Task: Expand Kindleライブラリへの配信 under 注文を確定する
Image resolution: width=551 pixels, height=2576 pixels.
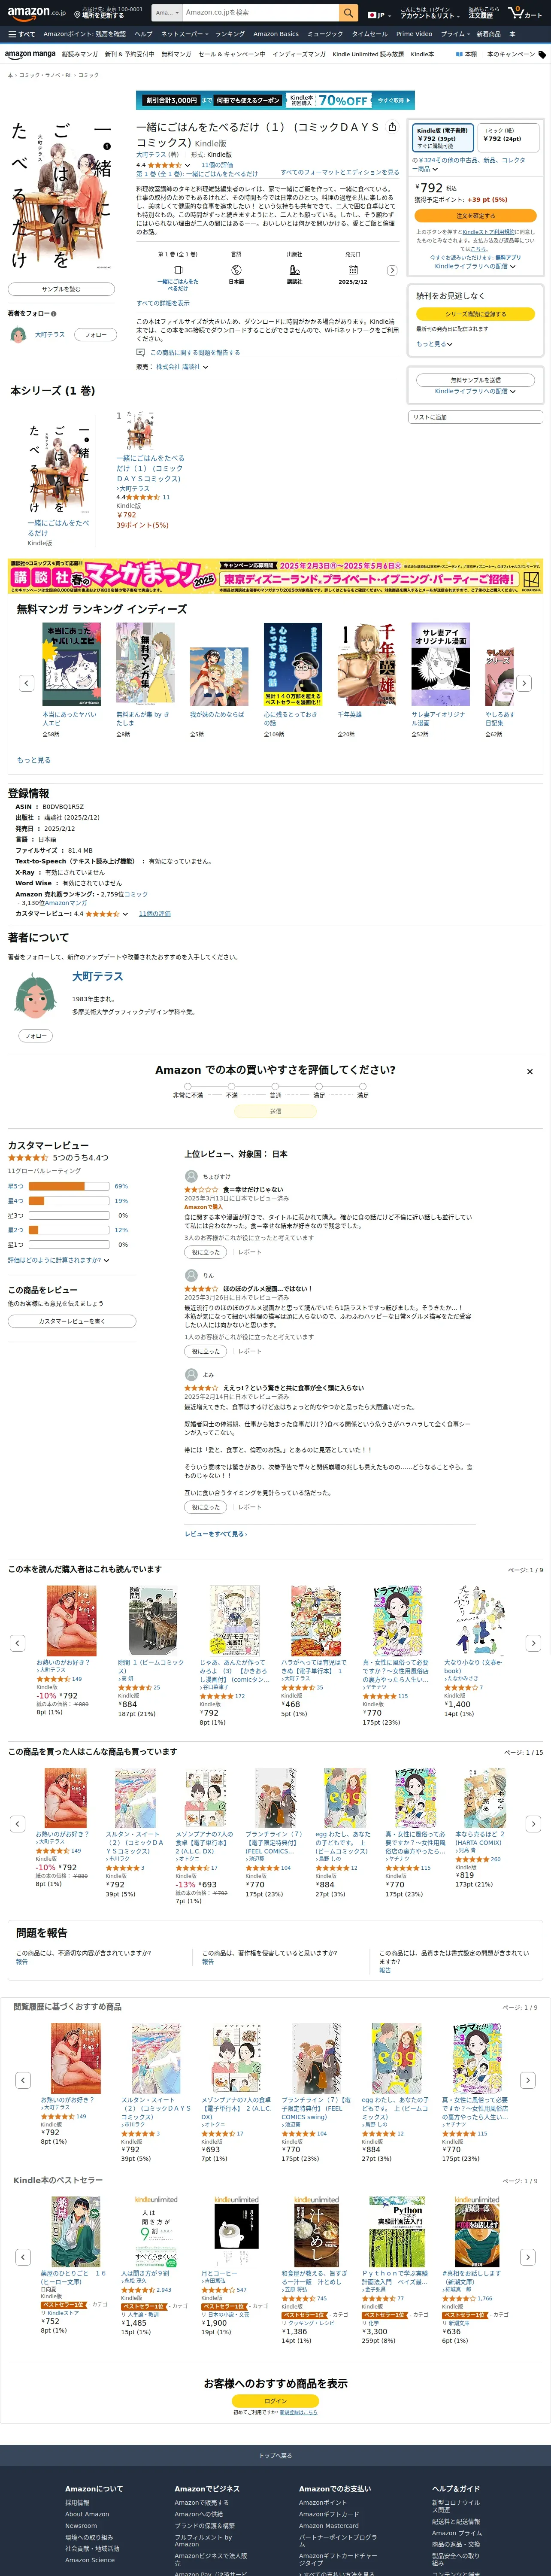Action: [x=475, y=266]
